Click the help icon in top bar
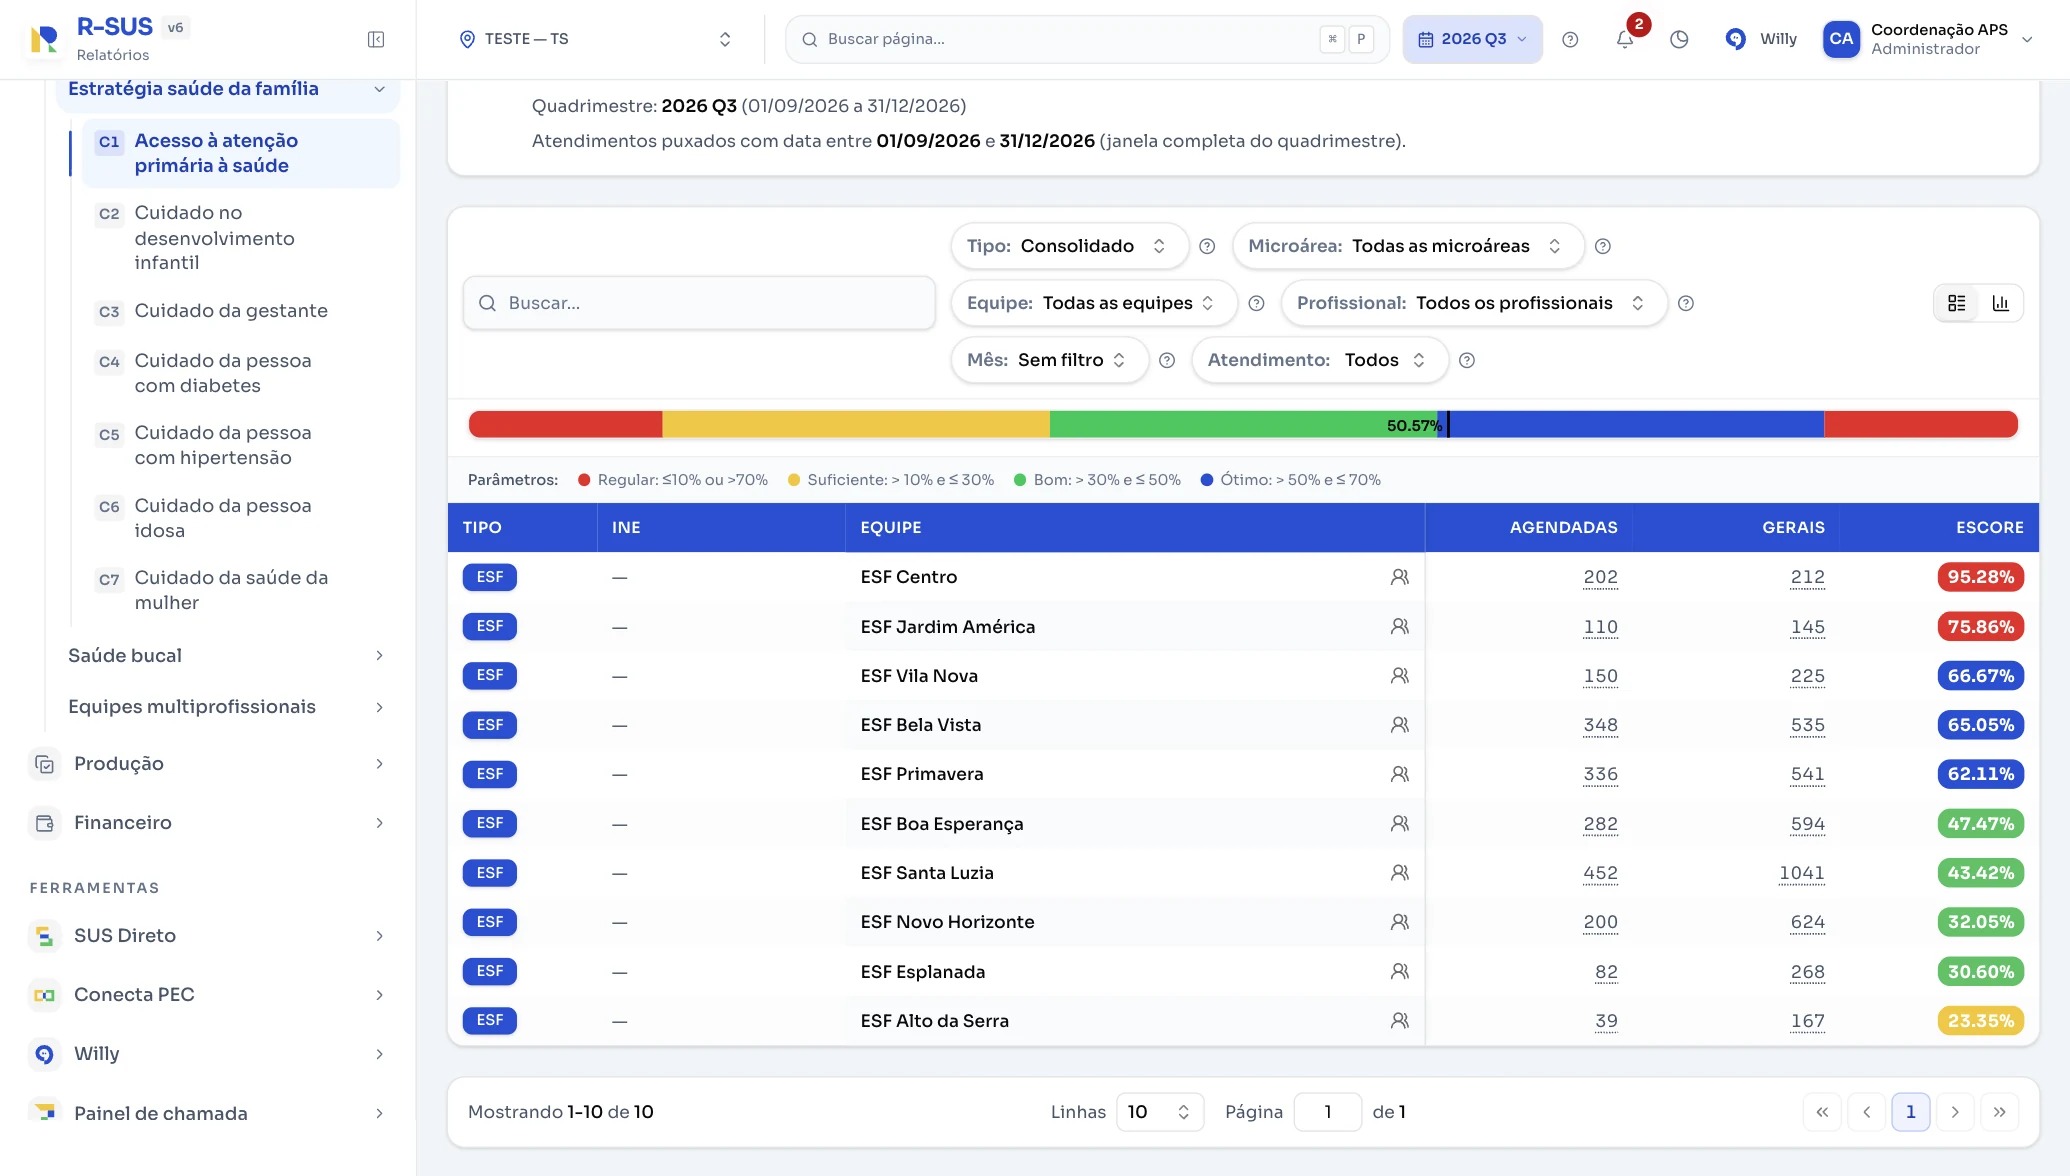This screenshot has width=2070, height=1176. click(x=1570, y=39)
